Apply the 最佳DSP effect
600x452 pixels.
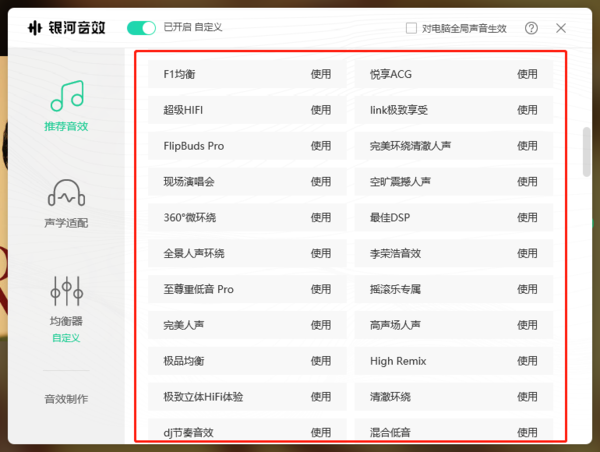click(527, 217)
